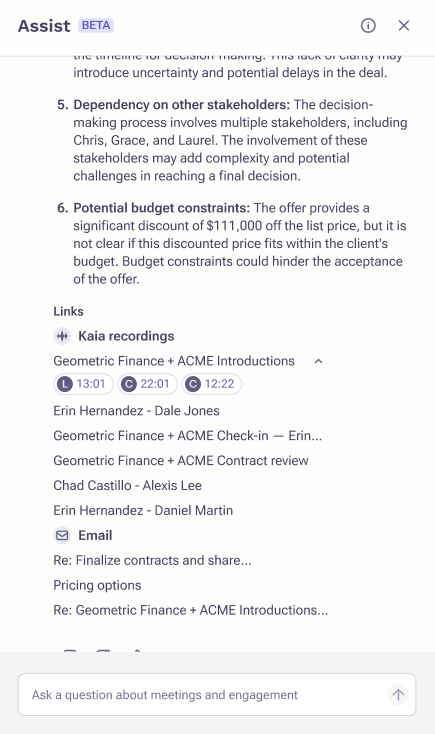Screen dimensions: 435x734
Task: Open the Pricing options email
Action: pyautogui.click(x=97, y=585)
